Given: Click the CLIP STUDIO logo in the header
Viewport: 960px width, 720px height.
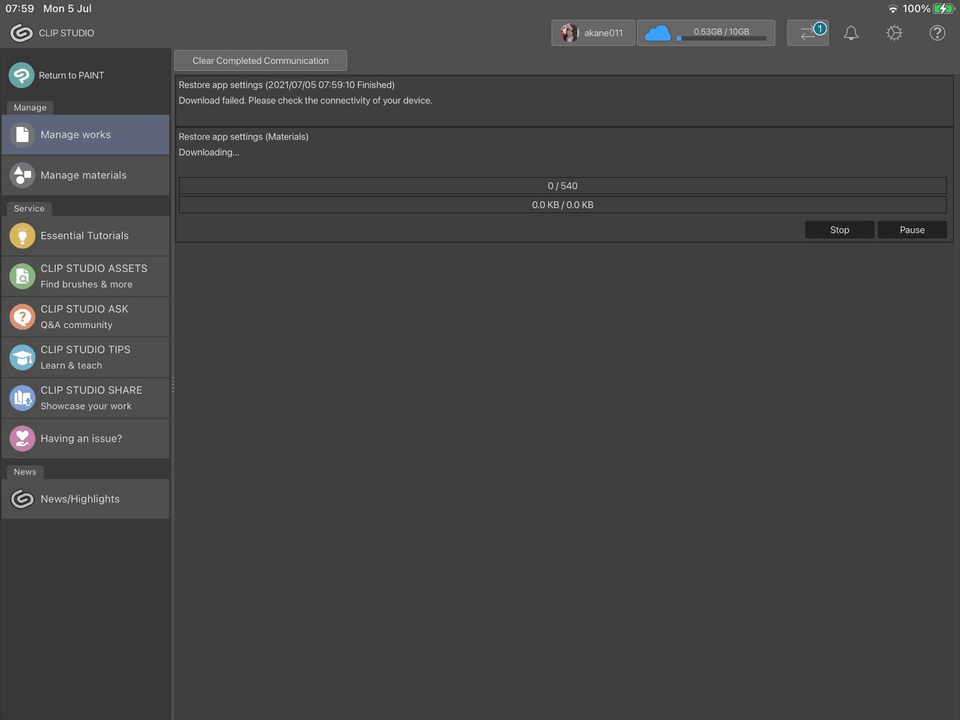Looking at the screenshot, I should pos(21,33).
